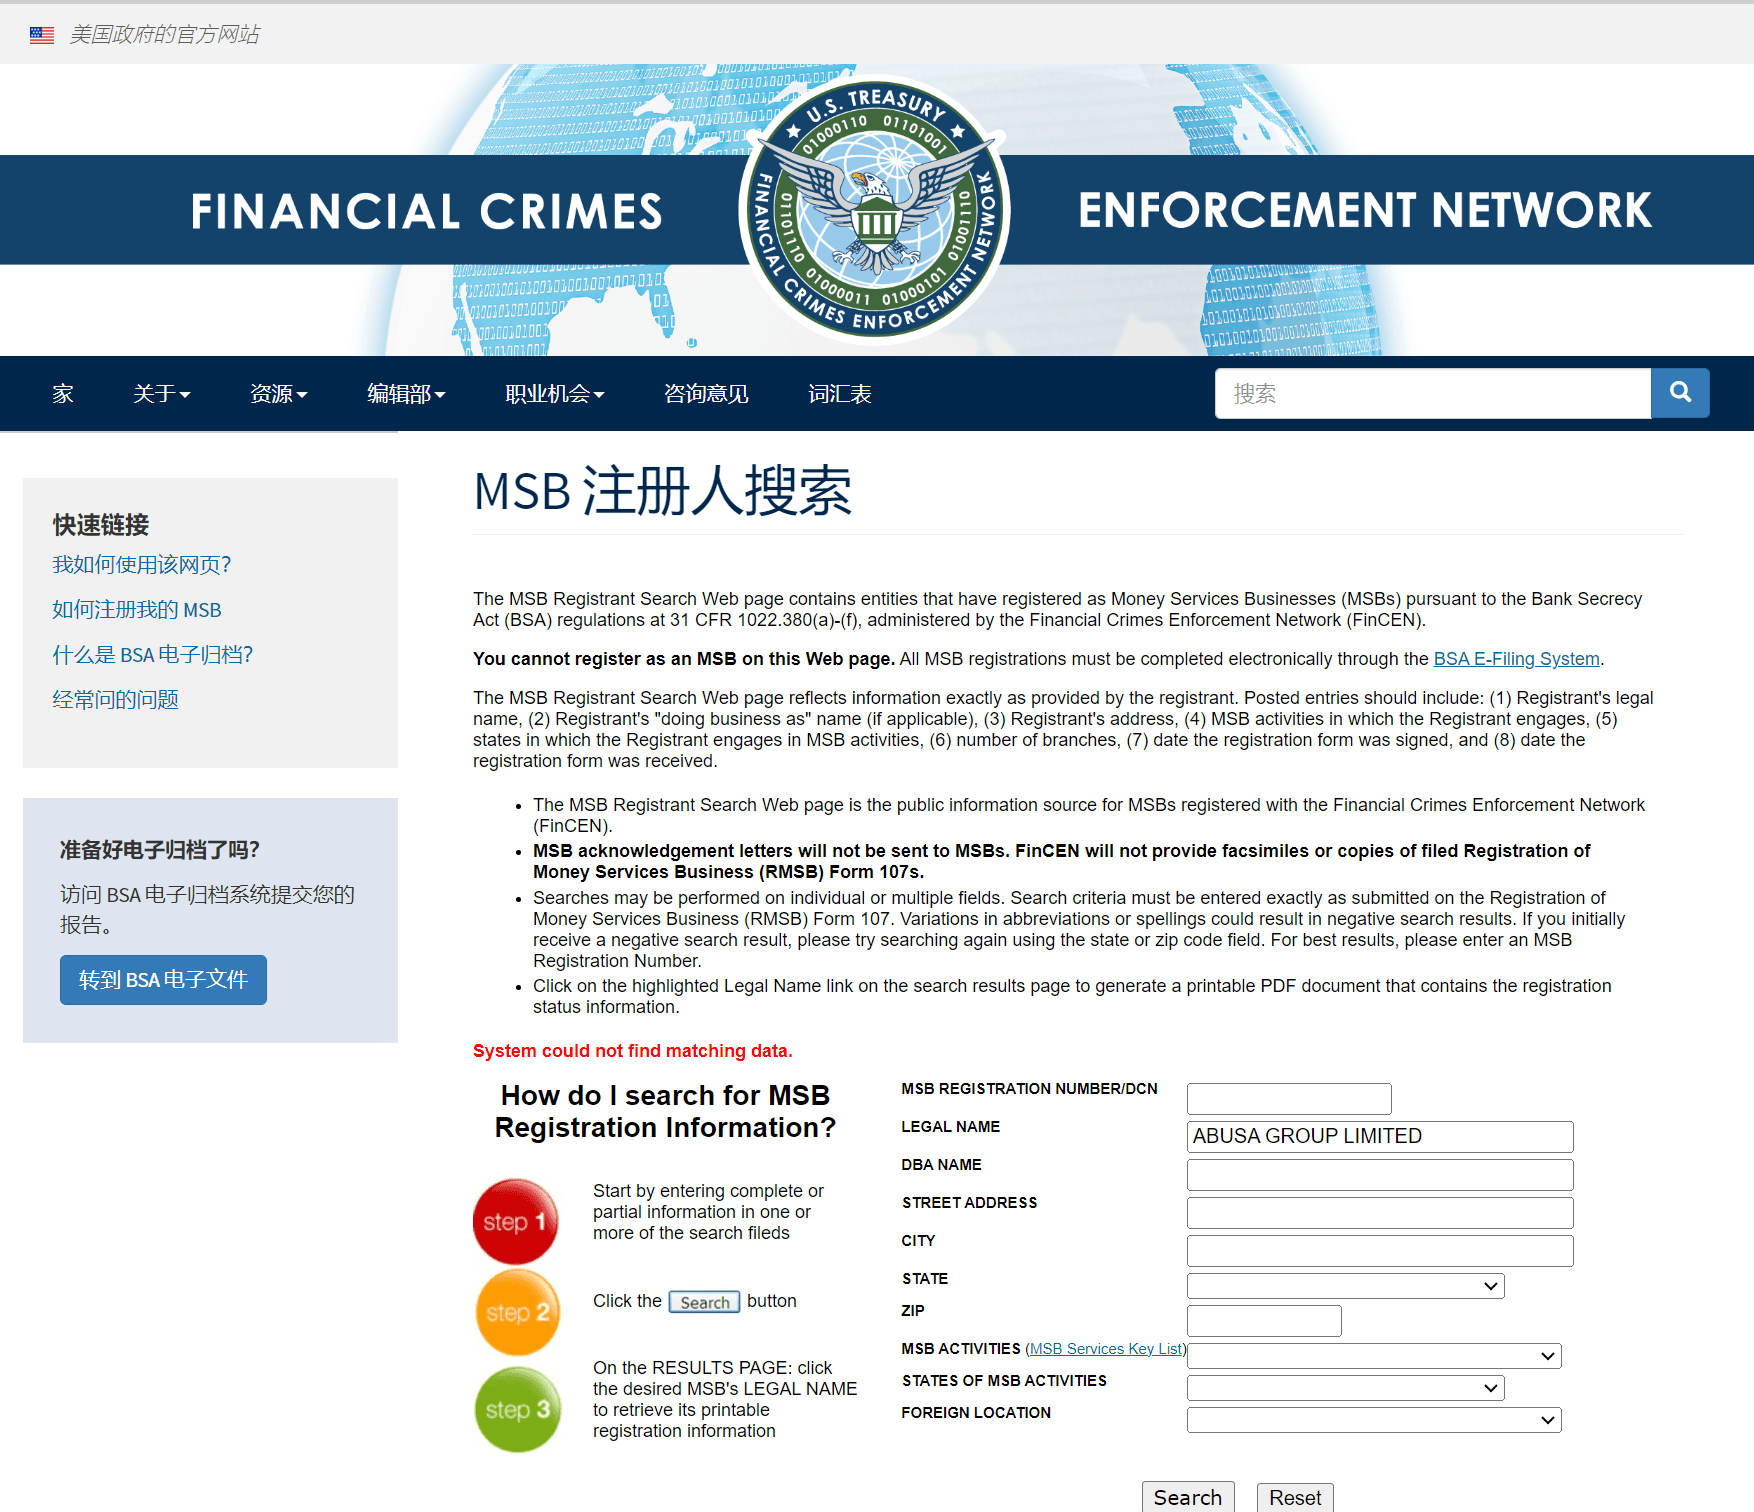Expand the 职业机会 menu
The width and height of the screenshot is (1754, 1512).
[x=555, y=394]
